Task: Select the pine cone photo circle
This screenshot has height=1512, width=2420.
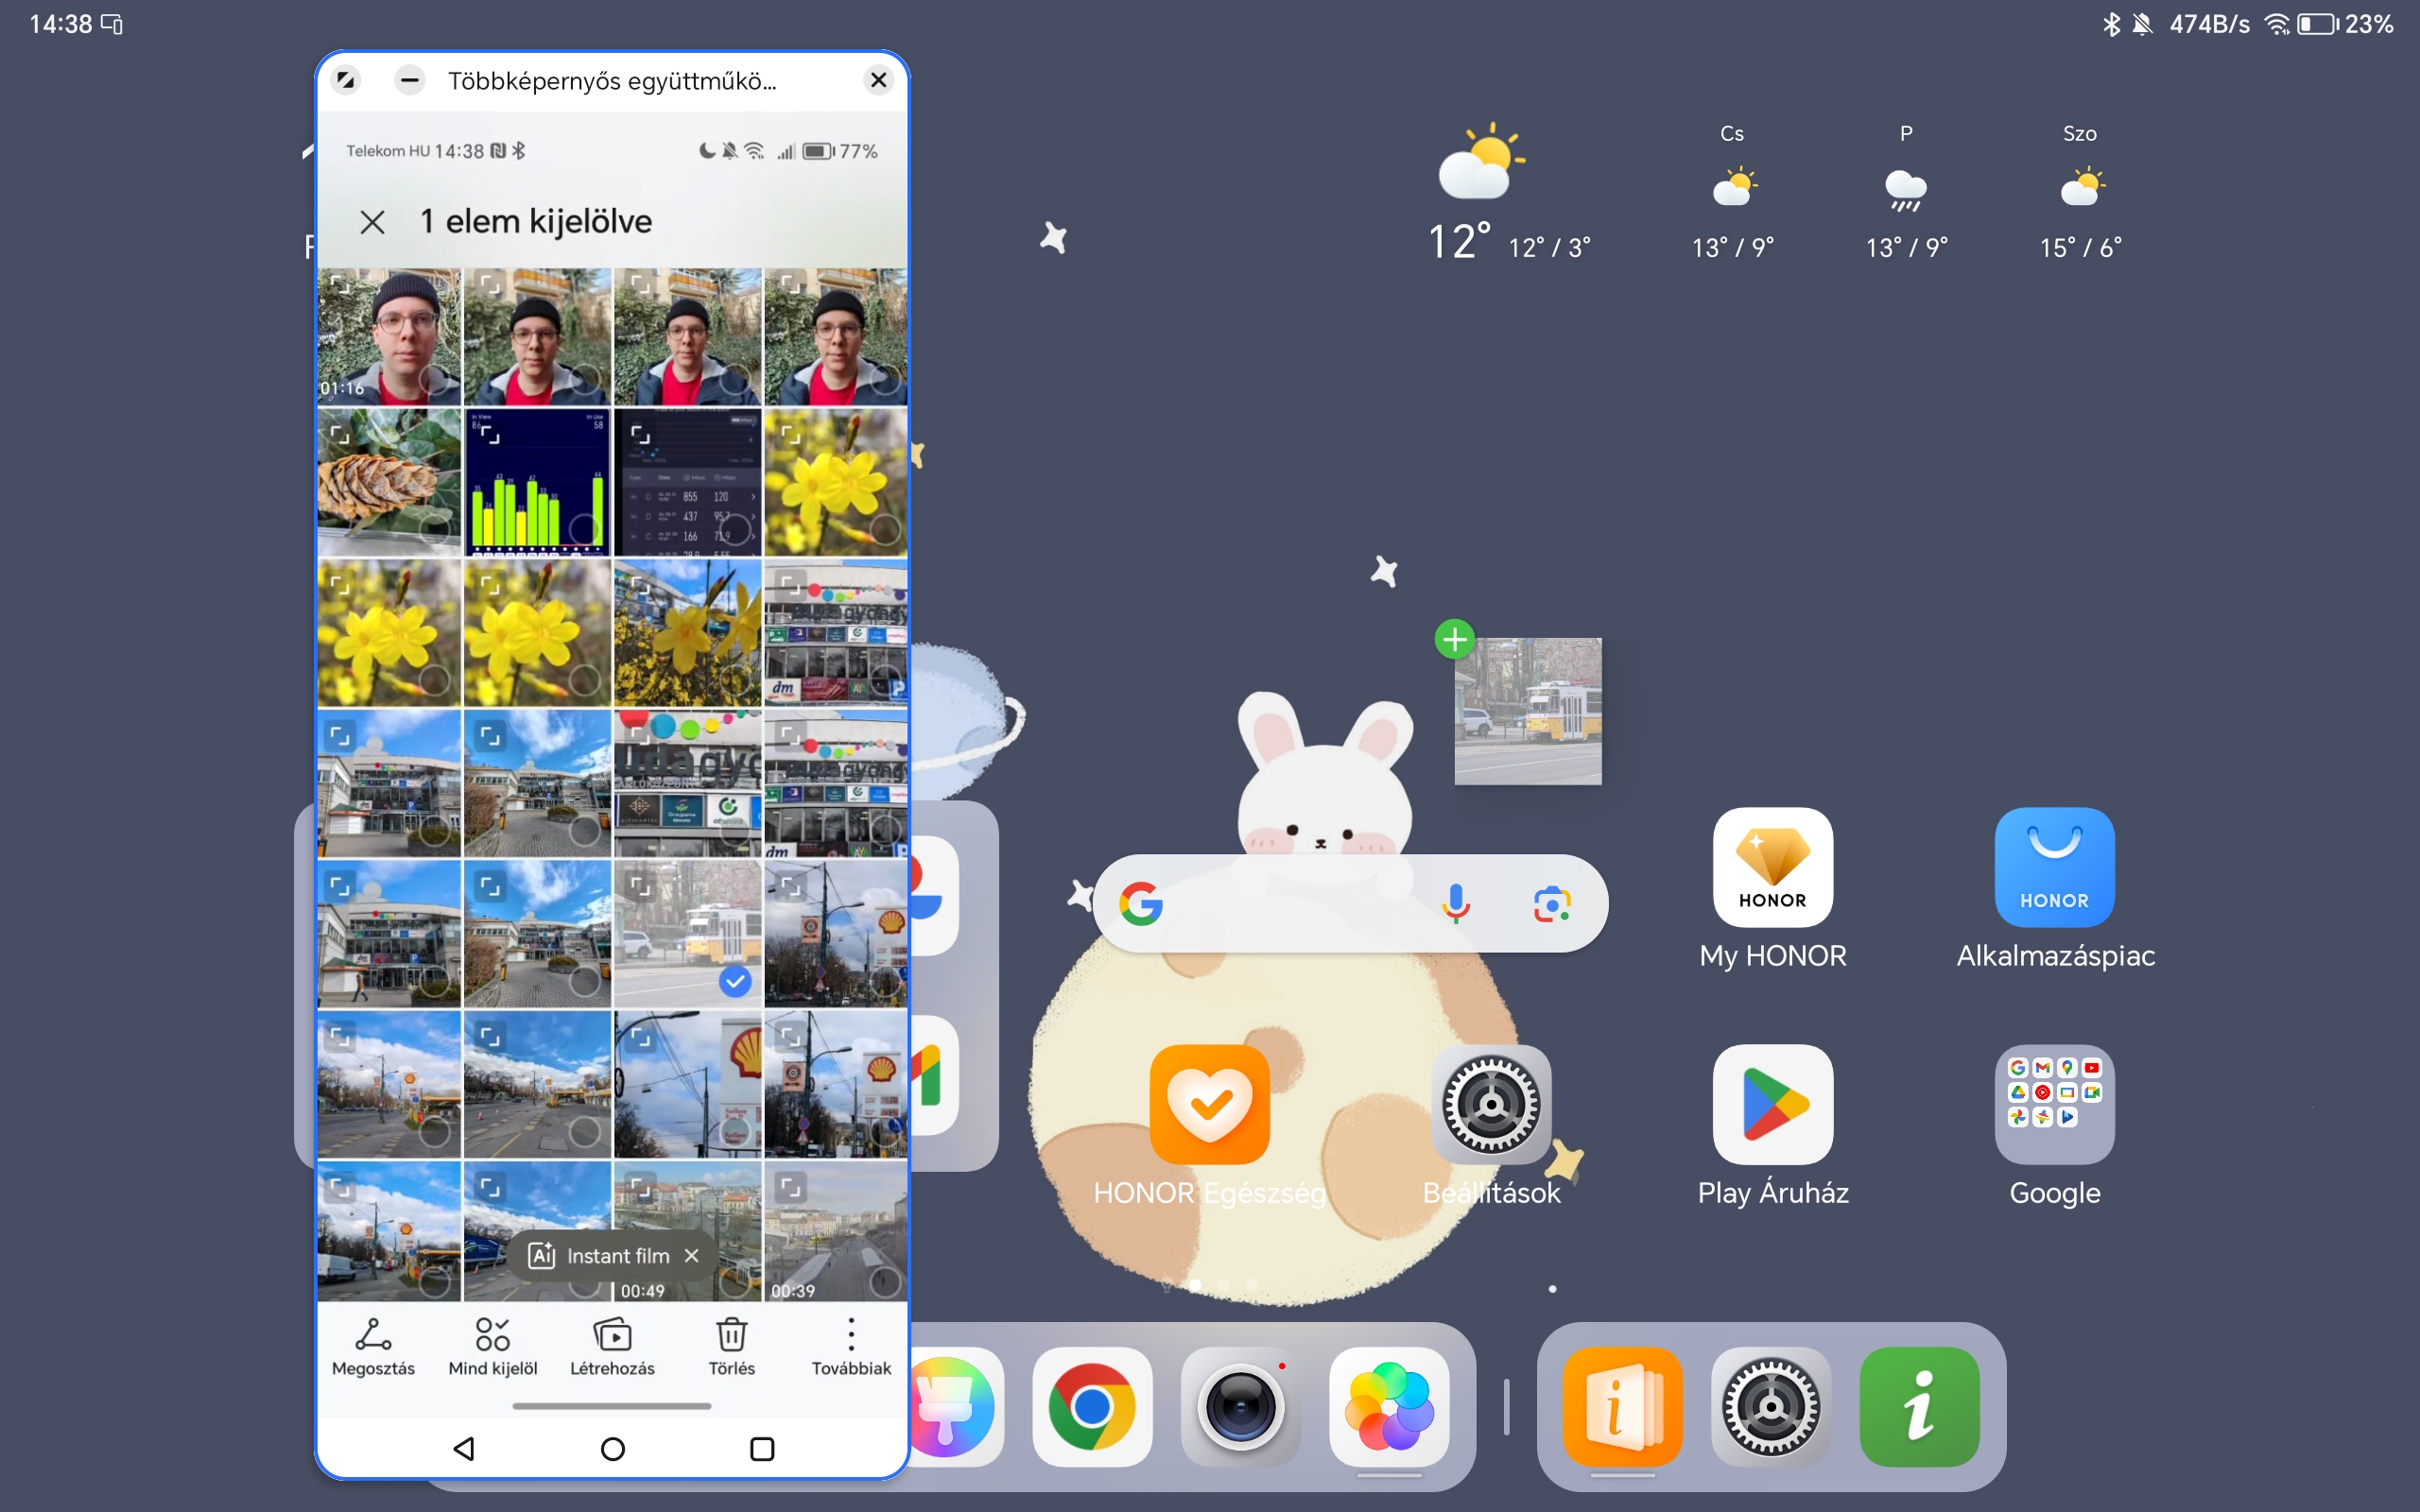Action: (x=435, y=529)
